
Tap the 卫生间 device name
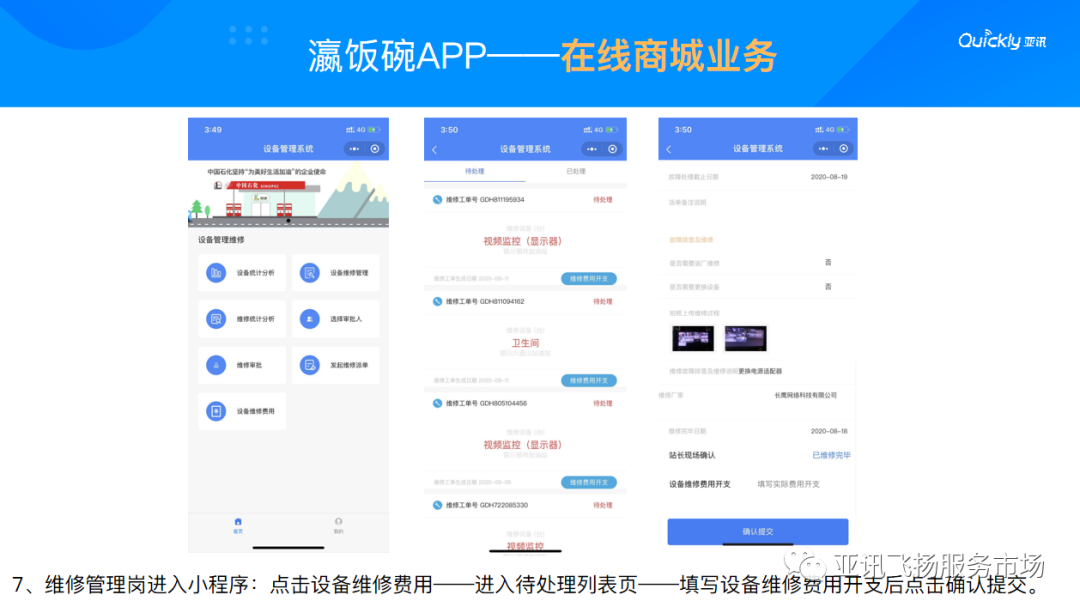[525, 343]
